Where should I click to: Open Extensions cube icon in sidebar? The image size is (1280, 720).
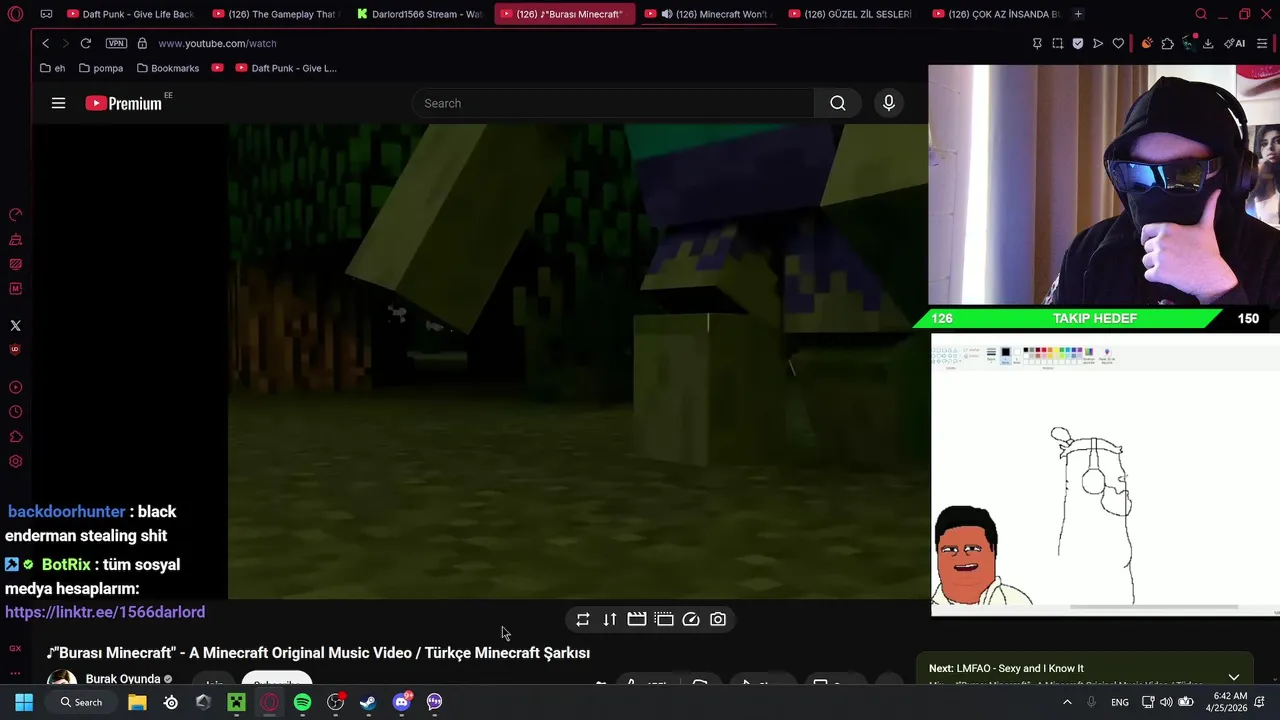coord(15,437)
